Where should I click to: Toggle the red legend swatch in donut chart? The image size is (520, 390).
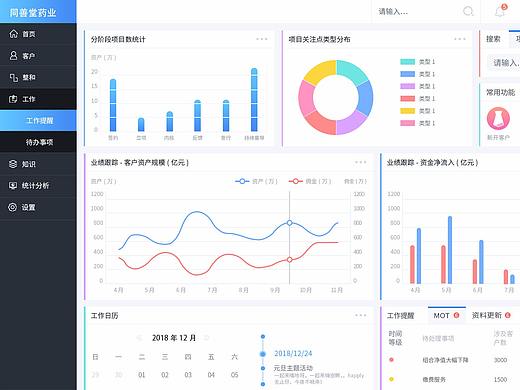[407, 99]
